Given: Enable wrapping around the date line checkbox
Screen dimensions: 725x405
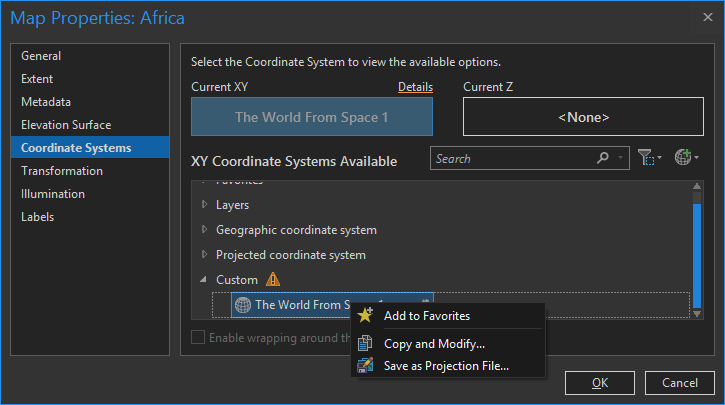Looking at the screenshot, I should (x=198, y=337).
